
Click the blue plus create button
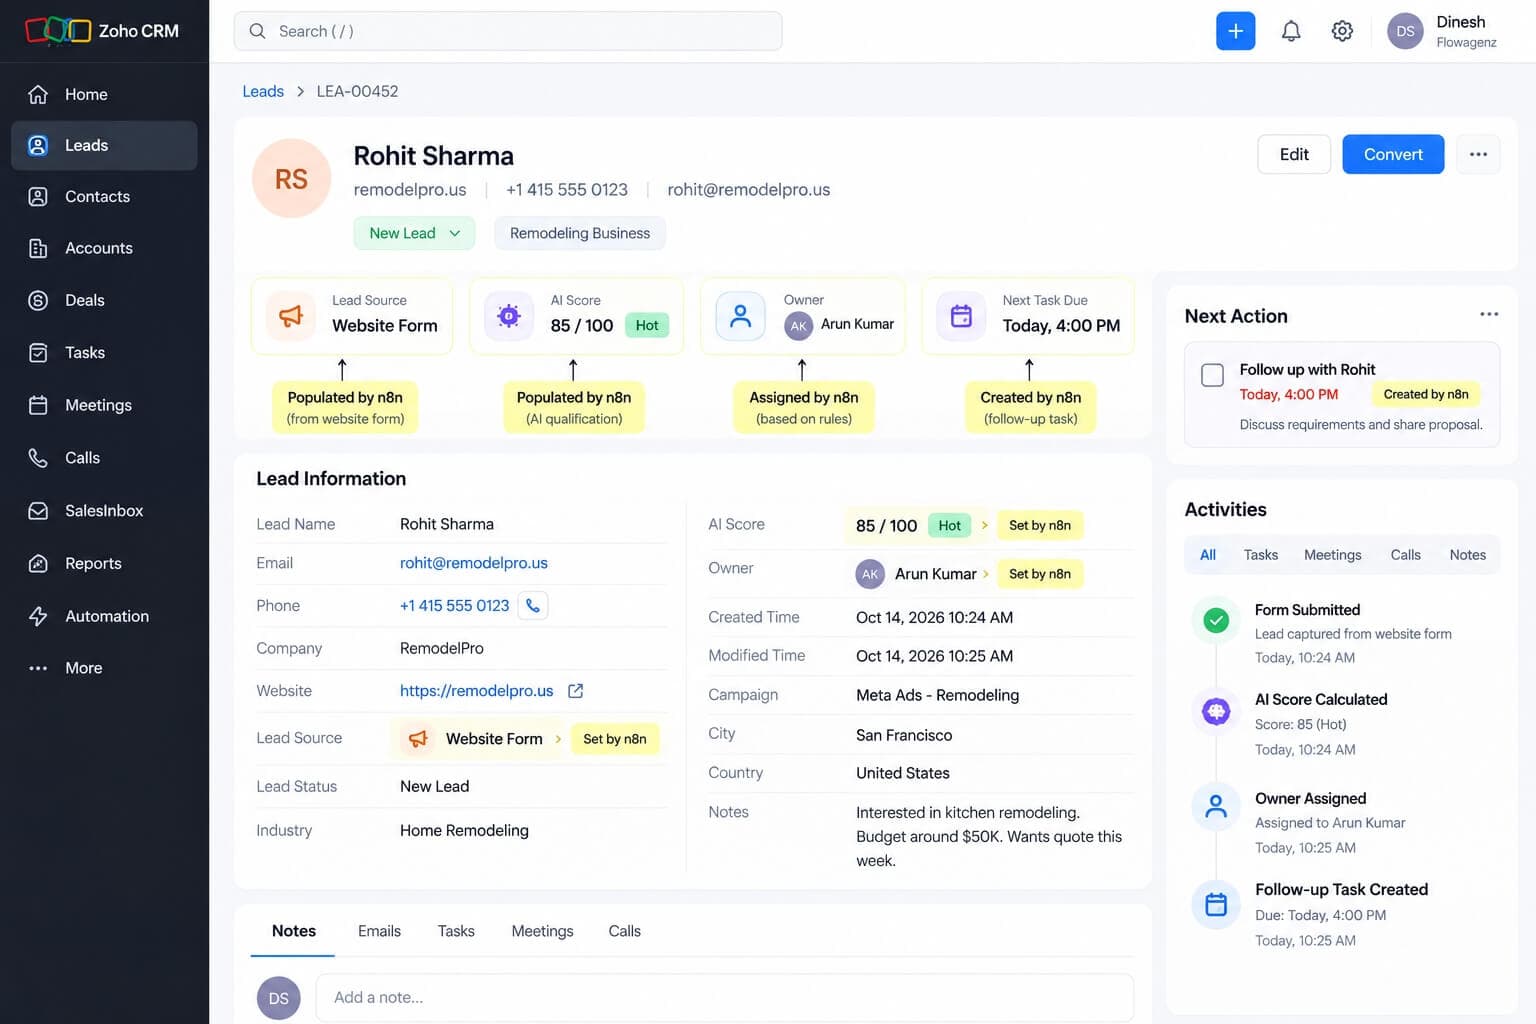[1235, 31]
